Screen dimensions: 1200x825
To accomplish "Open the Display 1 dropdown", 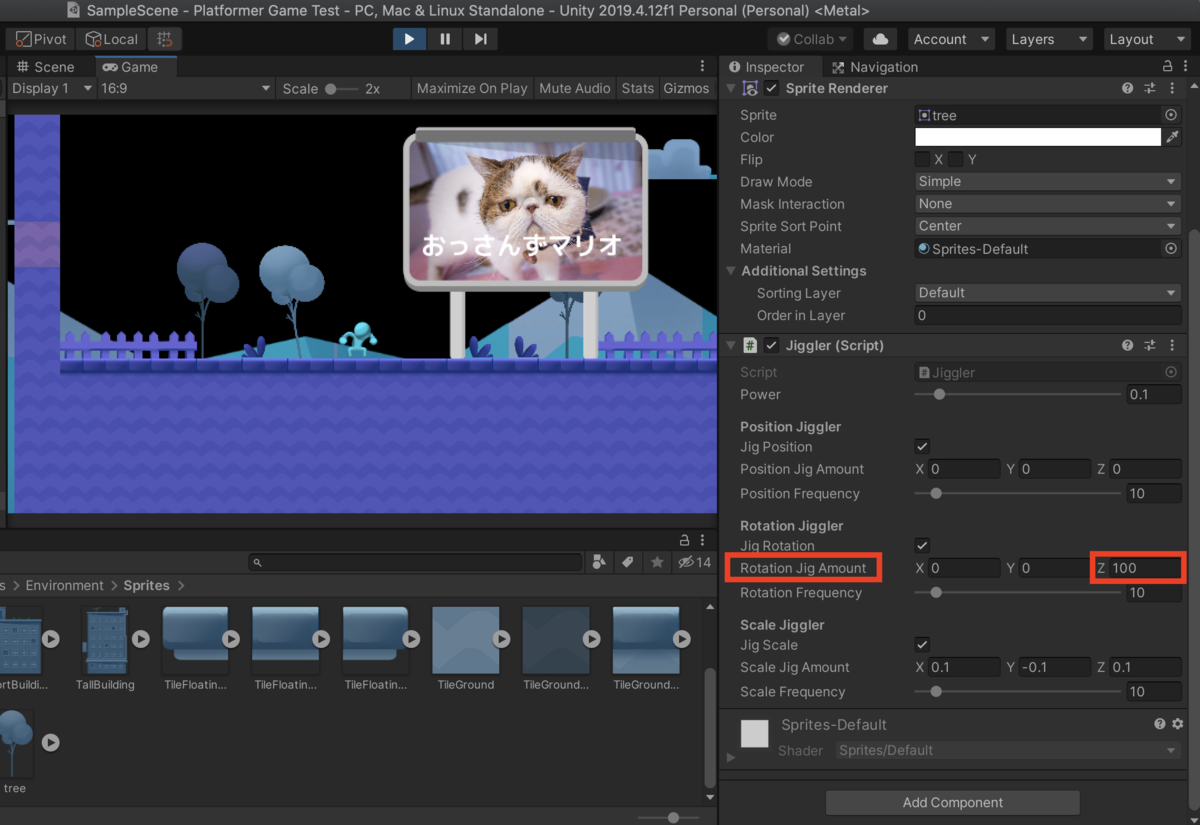I will (x=51, y=88).
